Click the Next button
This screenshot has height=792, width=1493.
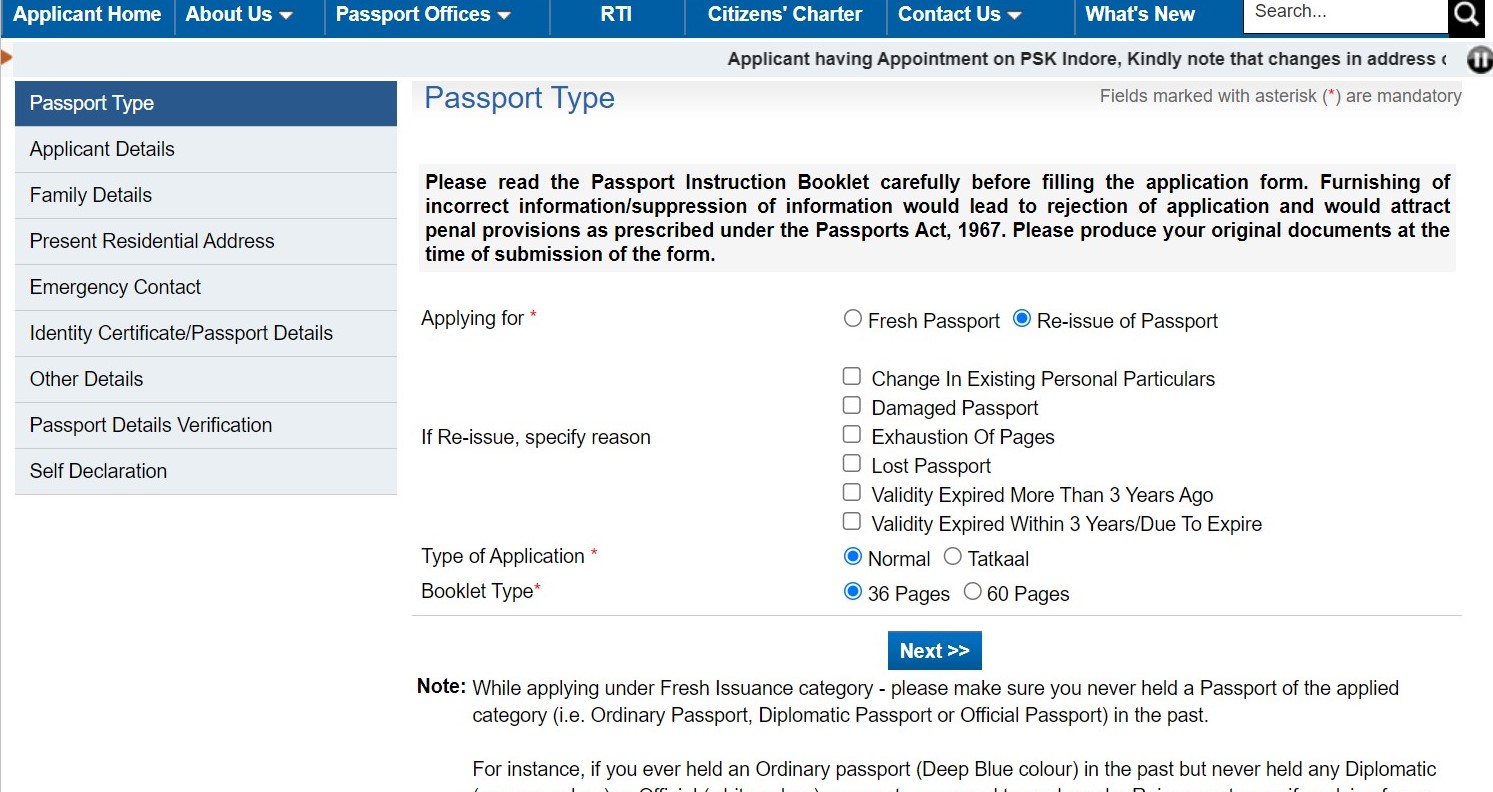point(934,651)
